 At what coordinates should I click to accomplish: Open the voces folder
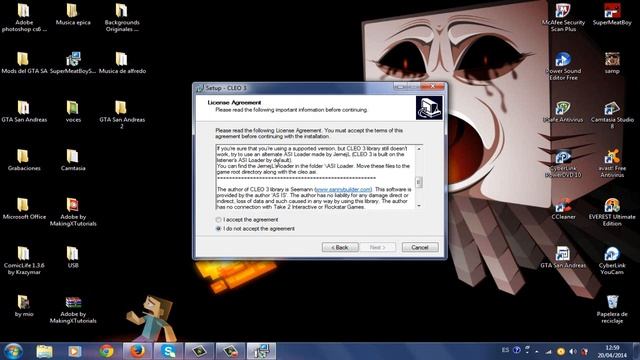pyautogui.click(x=73, y=111)
